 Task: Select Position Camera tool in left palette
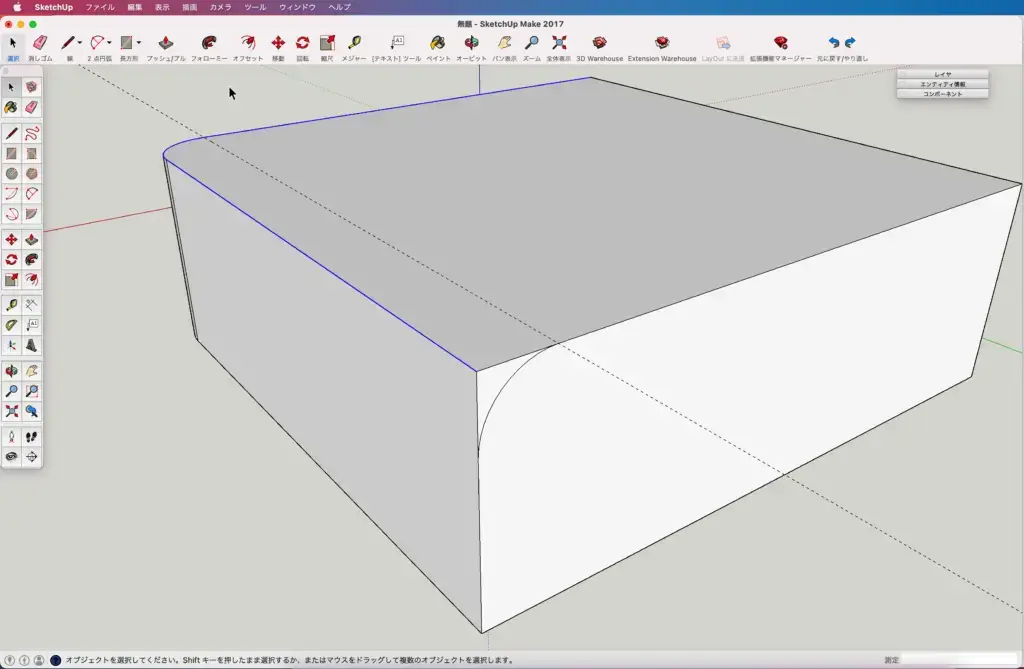(11, 437)
